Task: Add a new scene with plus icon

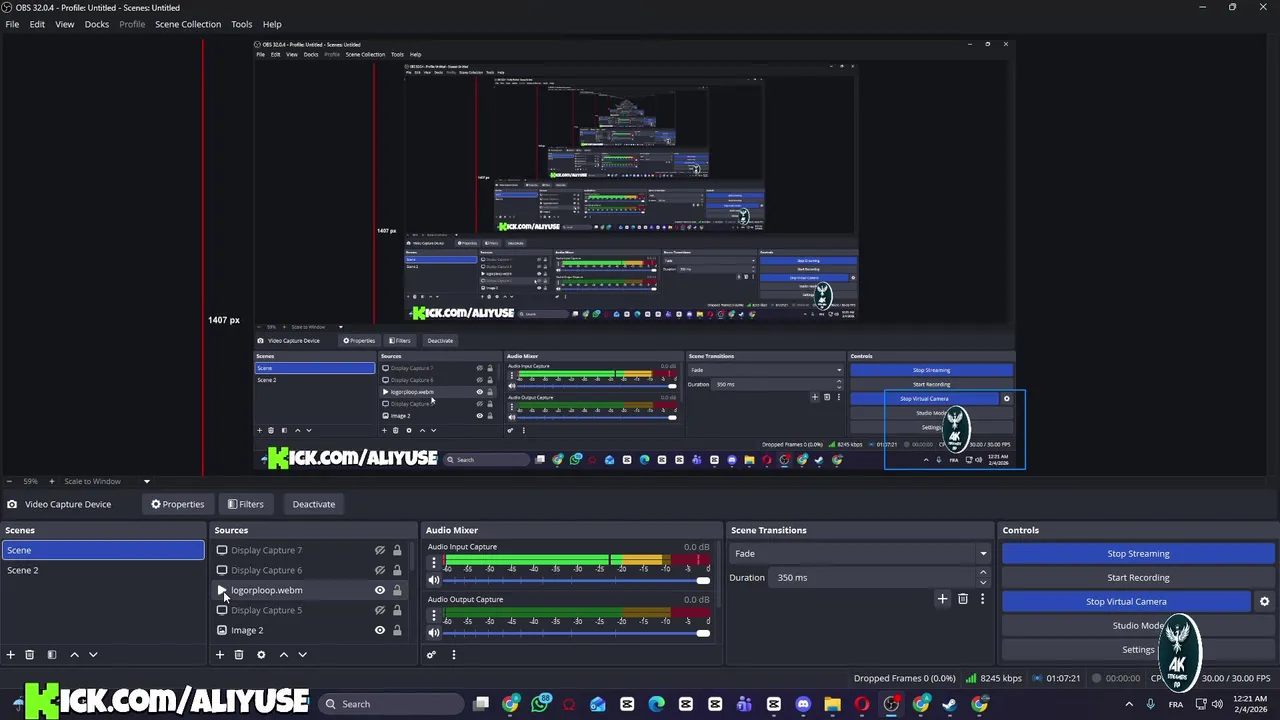Action: [x=10, y=655]
